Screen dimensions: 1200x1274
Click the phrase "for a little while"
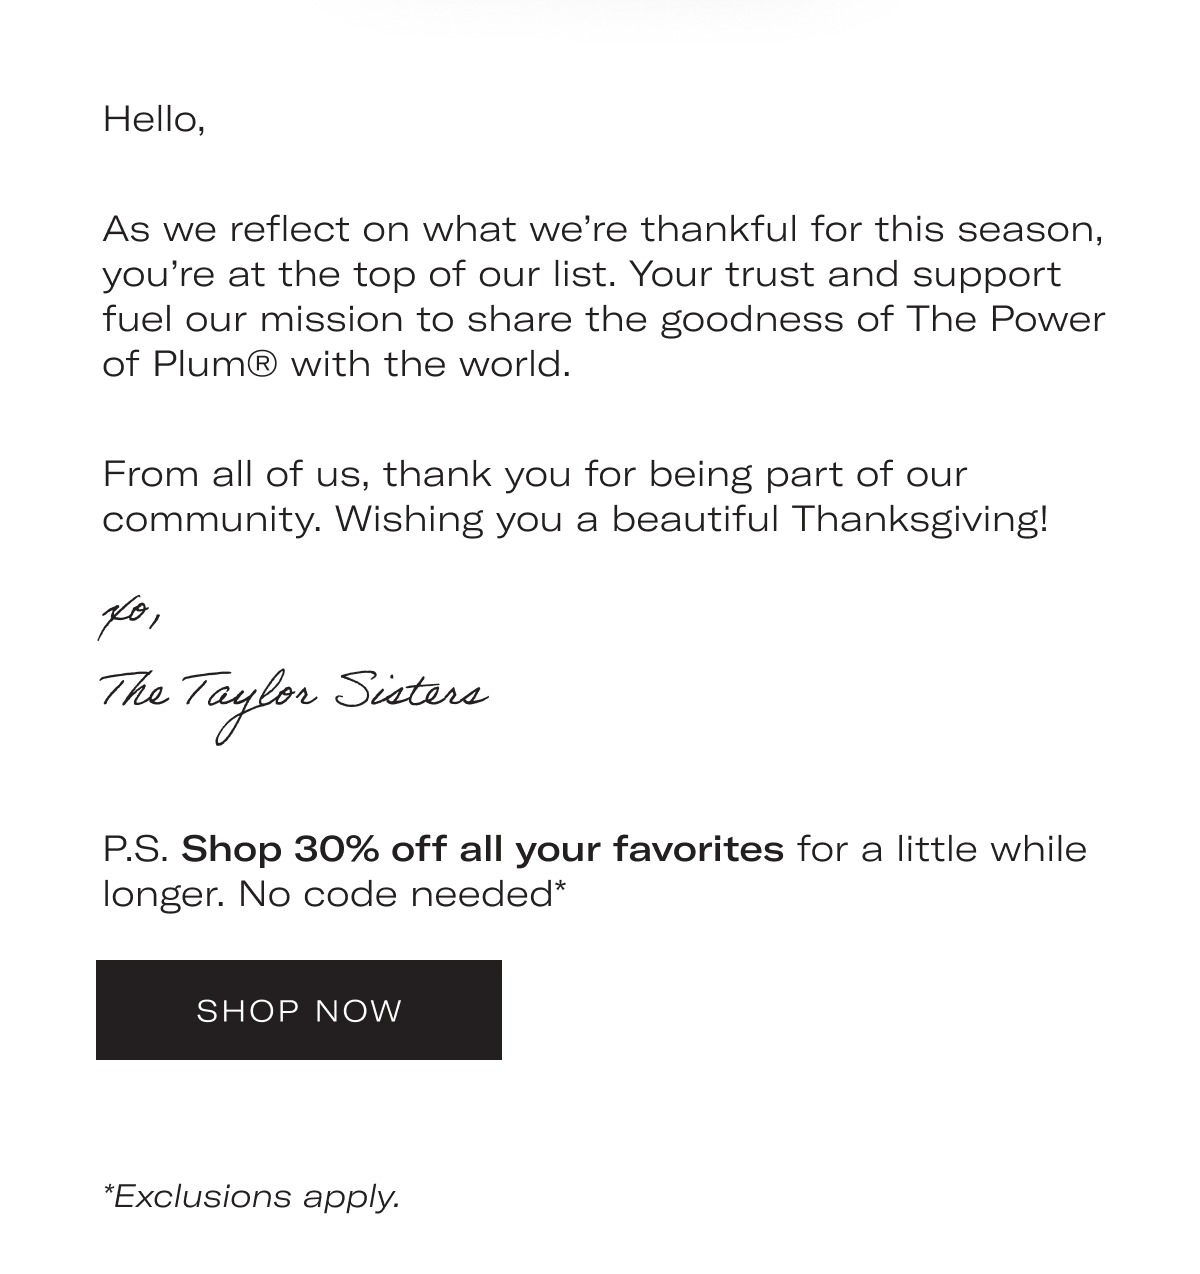point(942,849)
